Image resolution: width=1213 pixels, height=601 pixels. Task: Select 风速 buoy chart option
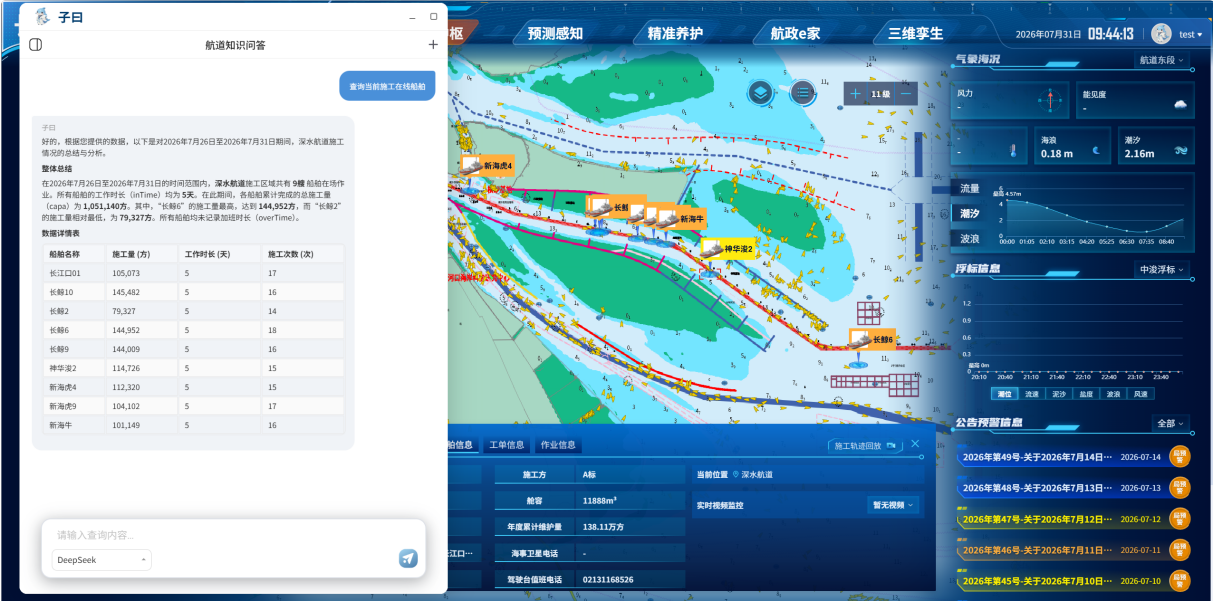pos(1140,394)
